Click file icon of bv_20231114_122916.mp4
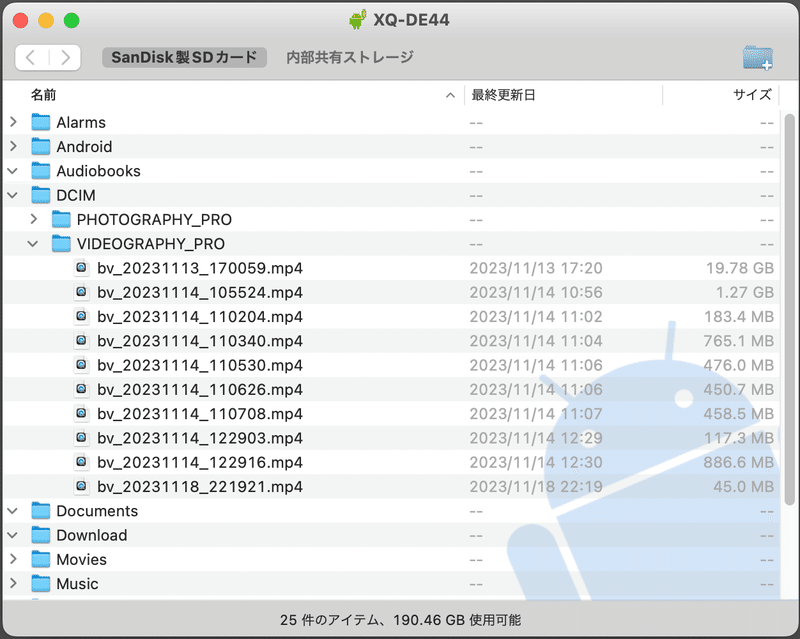 coord(81,462)
